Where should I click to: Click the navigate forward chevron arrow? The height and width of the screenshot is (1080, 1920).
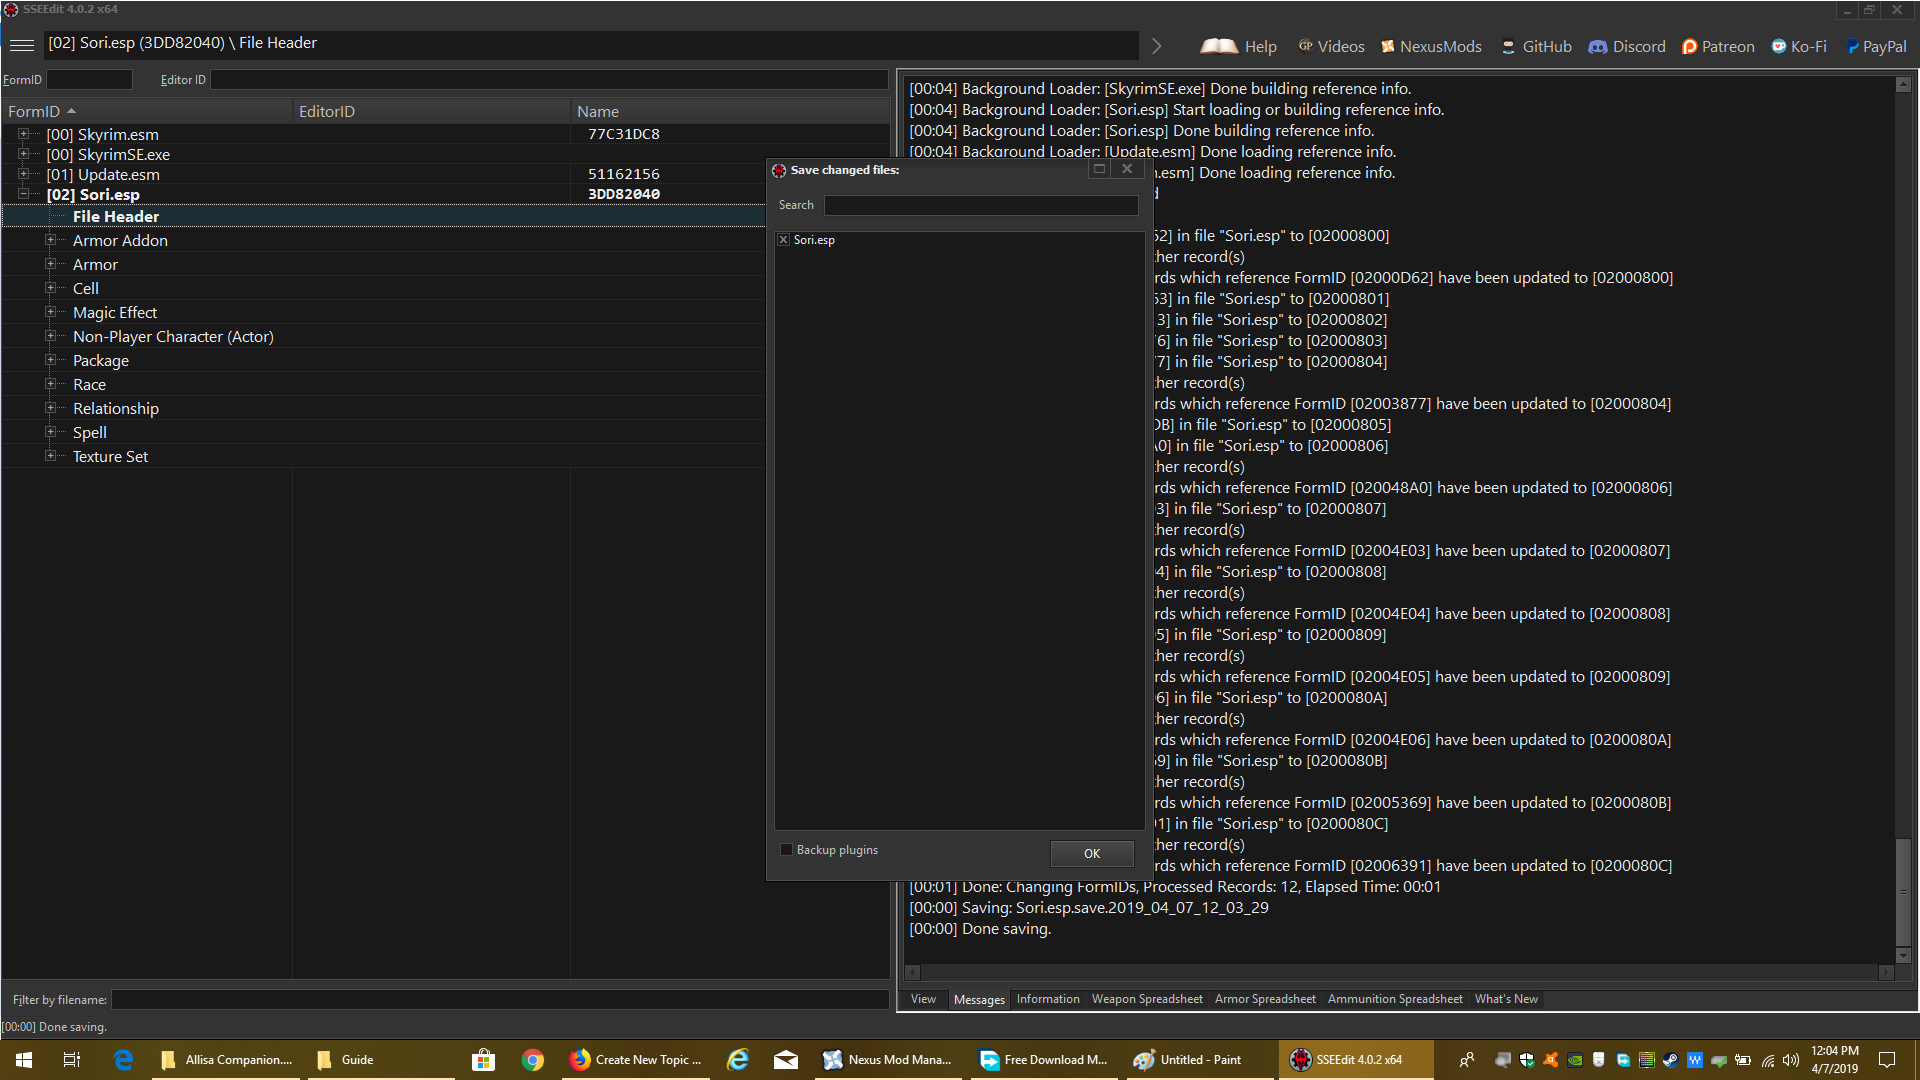pyautogui.click(x=1156, y=46)
